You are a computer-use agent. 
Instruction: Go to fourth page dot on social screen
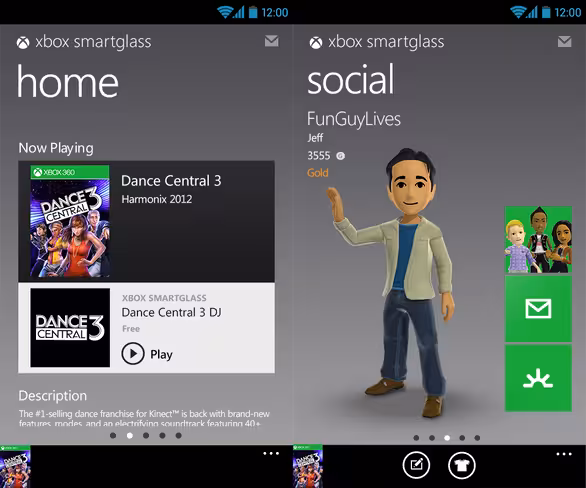click(462, 438)
